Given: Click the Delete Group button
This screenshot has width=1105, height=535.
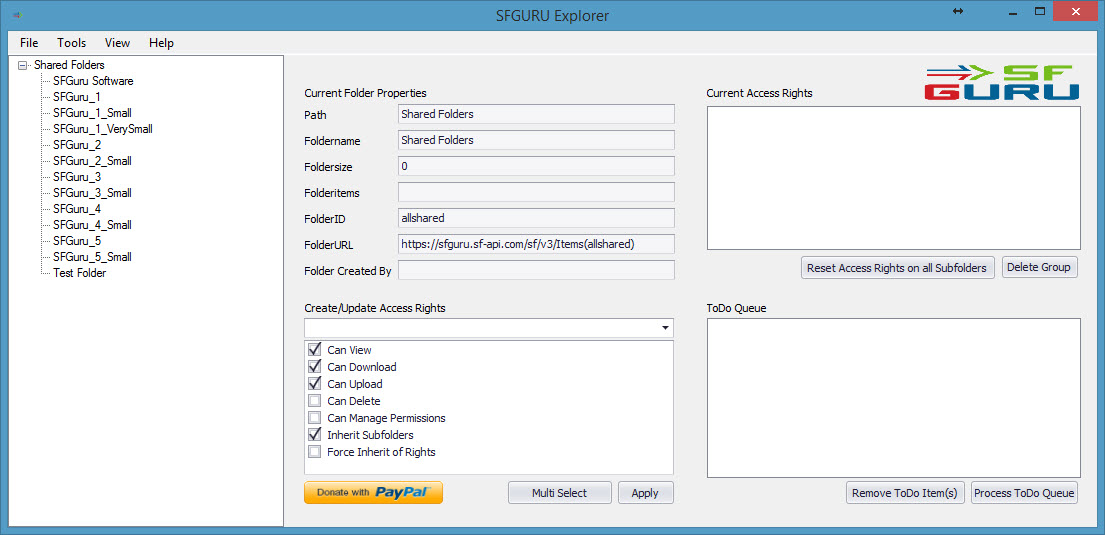Looking at the screenshot, I should click(1039, 268).
